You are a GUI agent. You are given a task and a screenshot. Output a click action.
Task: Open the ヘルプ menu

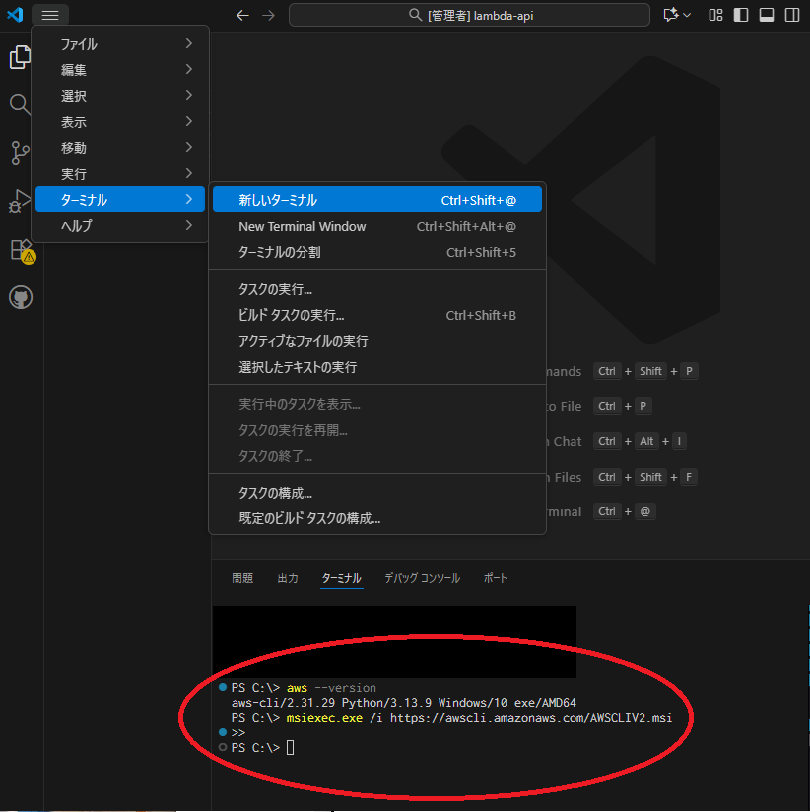[120, 225]
